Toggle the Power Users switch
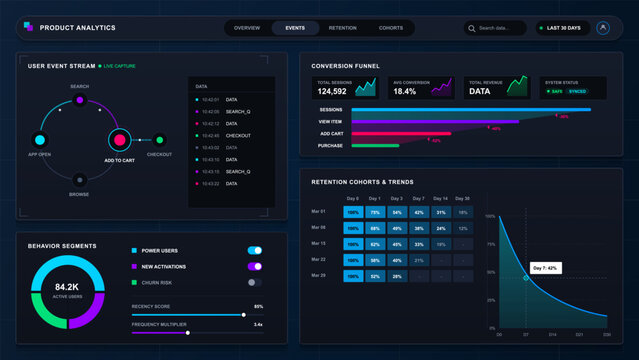Screen dimensions: 639x360 pos(255,250)
